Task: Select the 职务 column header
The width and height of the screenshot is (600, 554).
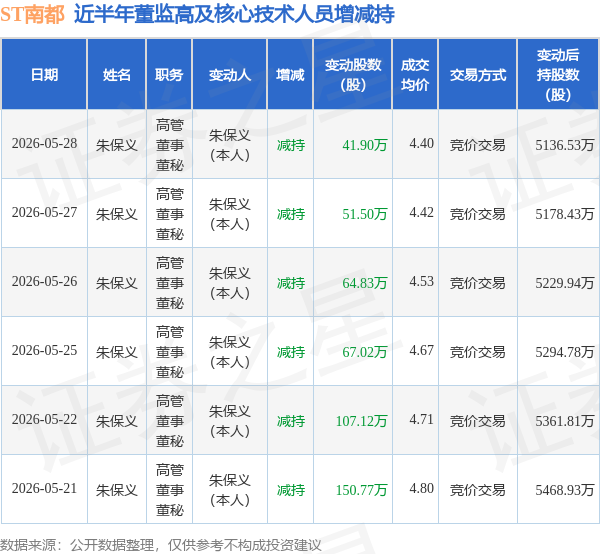Action: pos(169,75)
